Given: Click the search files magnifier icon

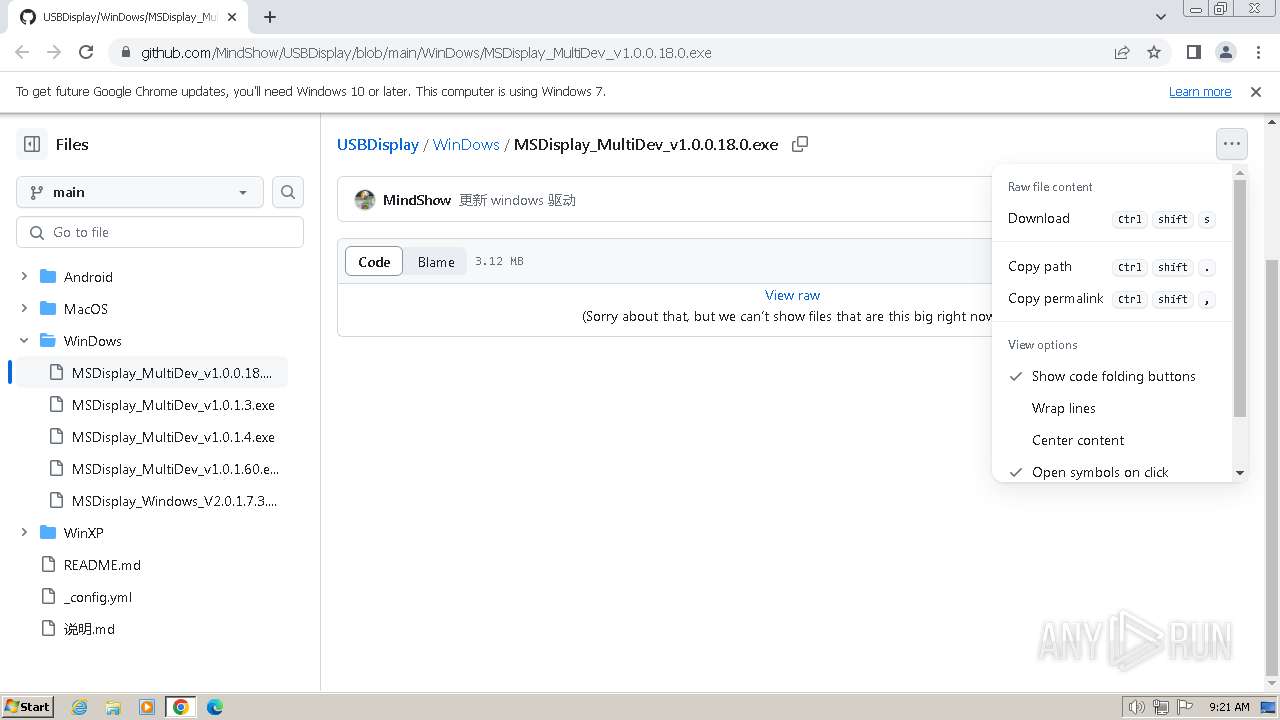Looking at the screenshot, I should click(x=288, y=192).
